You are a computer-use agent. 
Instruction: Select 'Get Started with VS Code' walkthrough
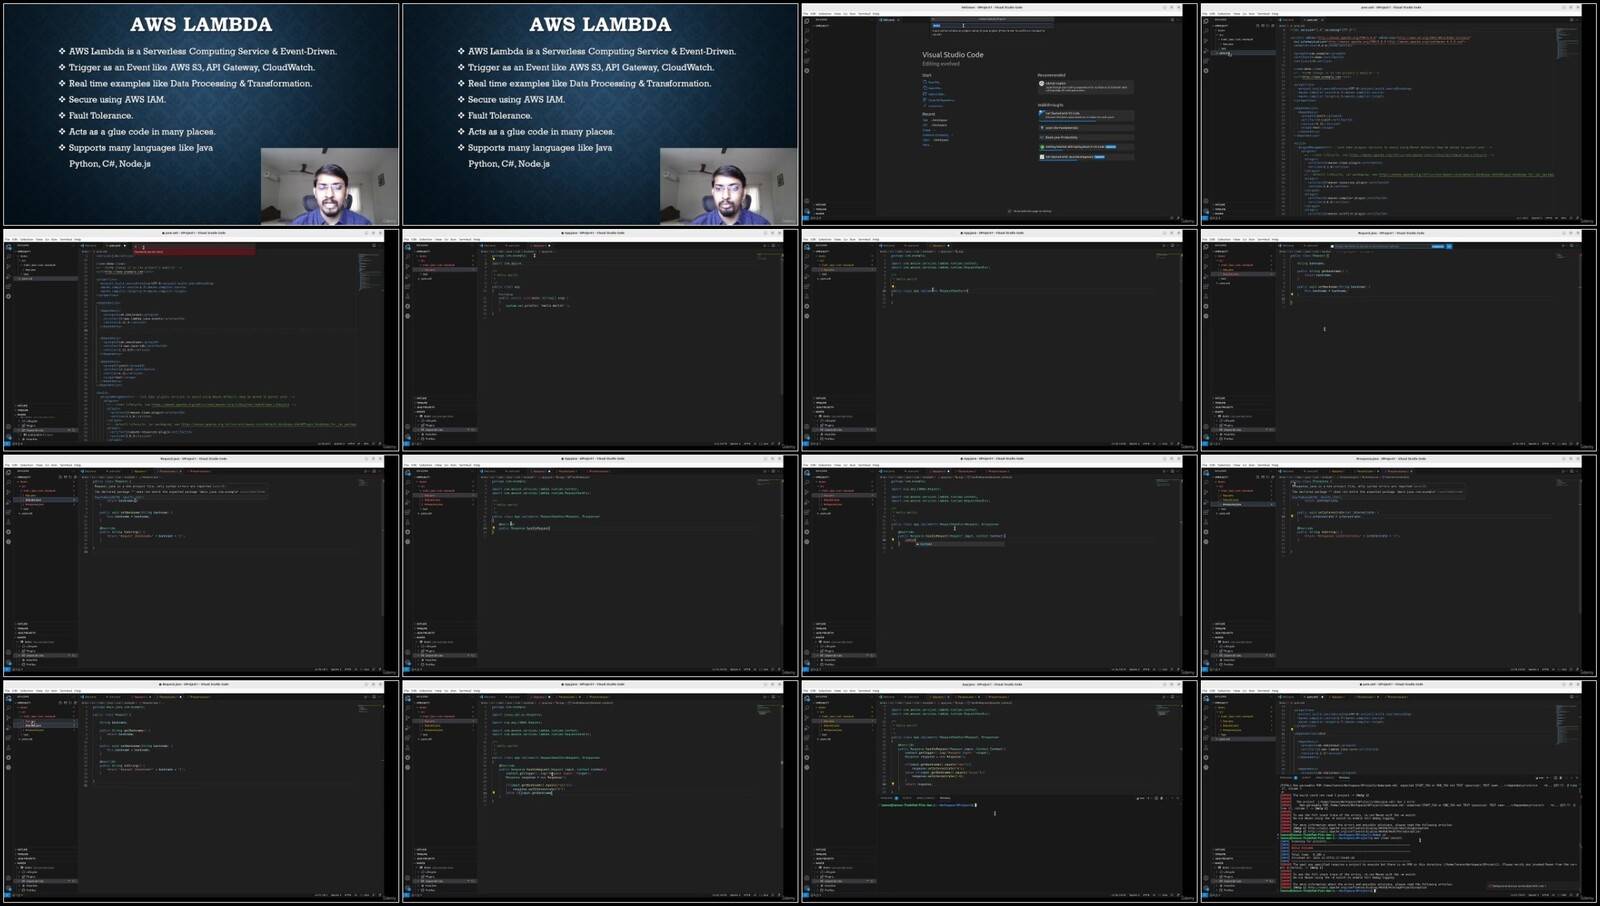point(1086,115)
